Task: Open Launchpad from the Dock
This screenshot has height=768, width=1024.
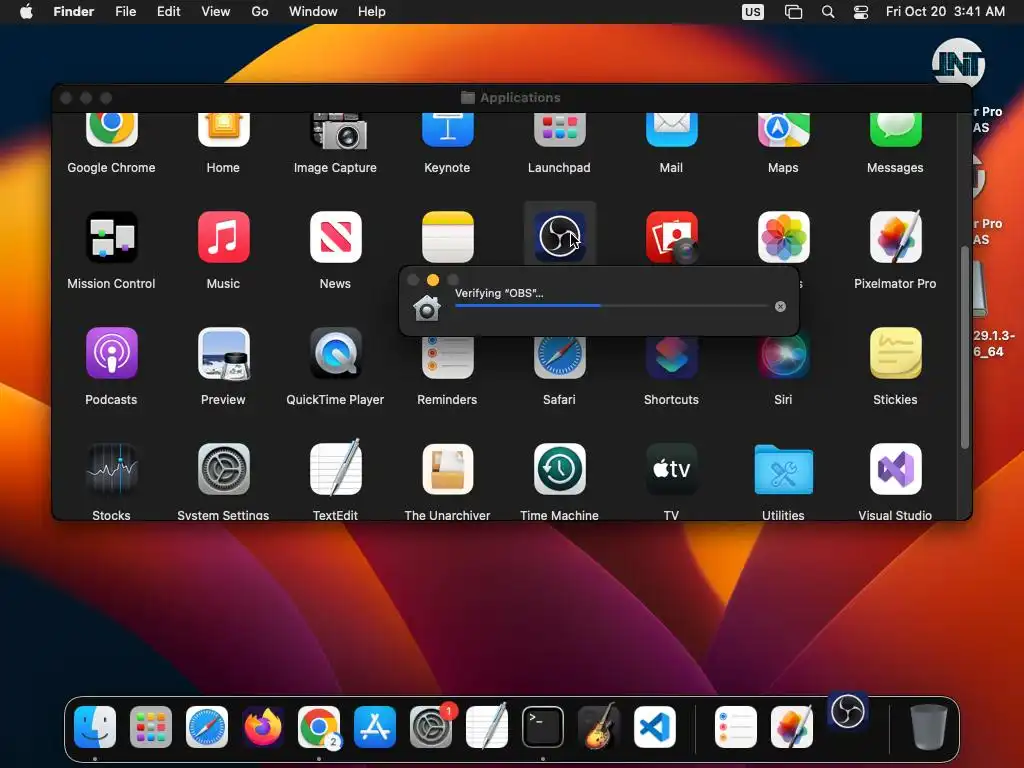Action: click(x=151, y=727)
